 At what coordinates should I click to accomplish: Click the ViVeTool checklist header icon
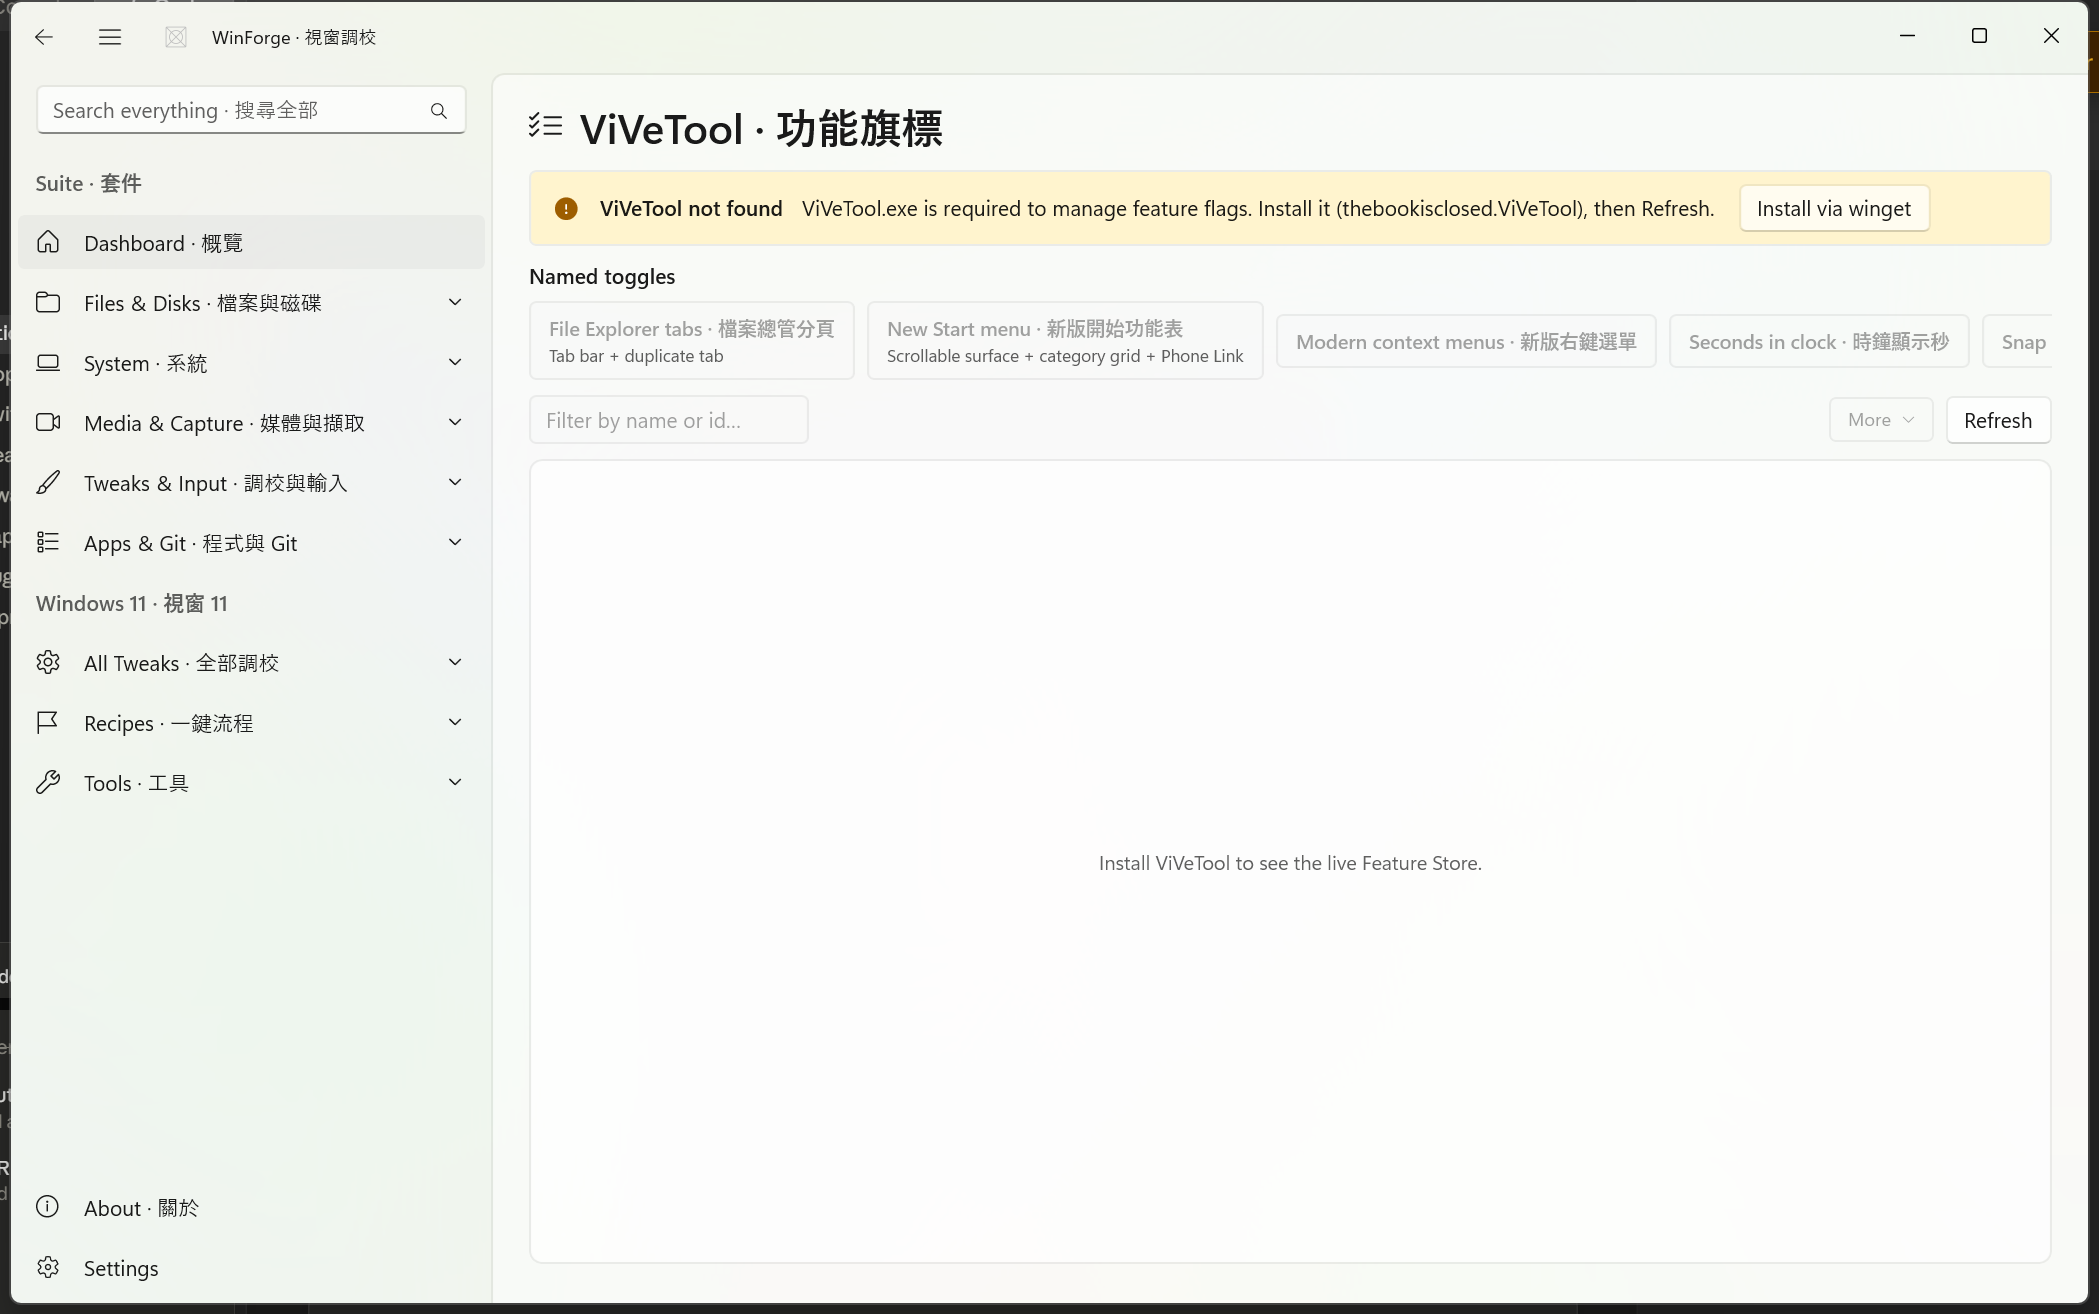tap(546, 126)
